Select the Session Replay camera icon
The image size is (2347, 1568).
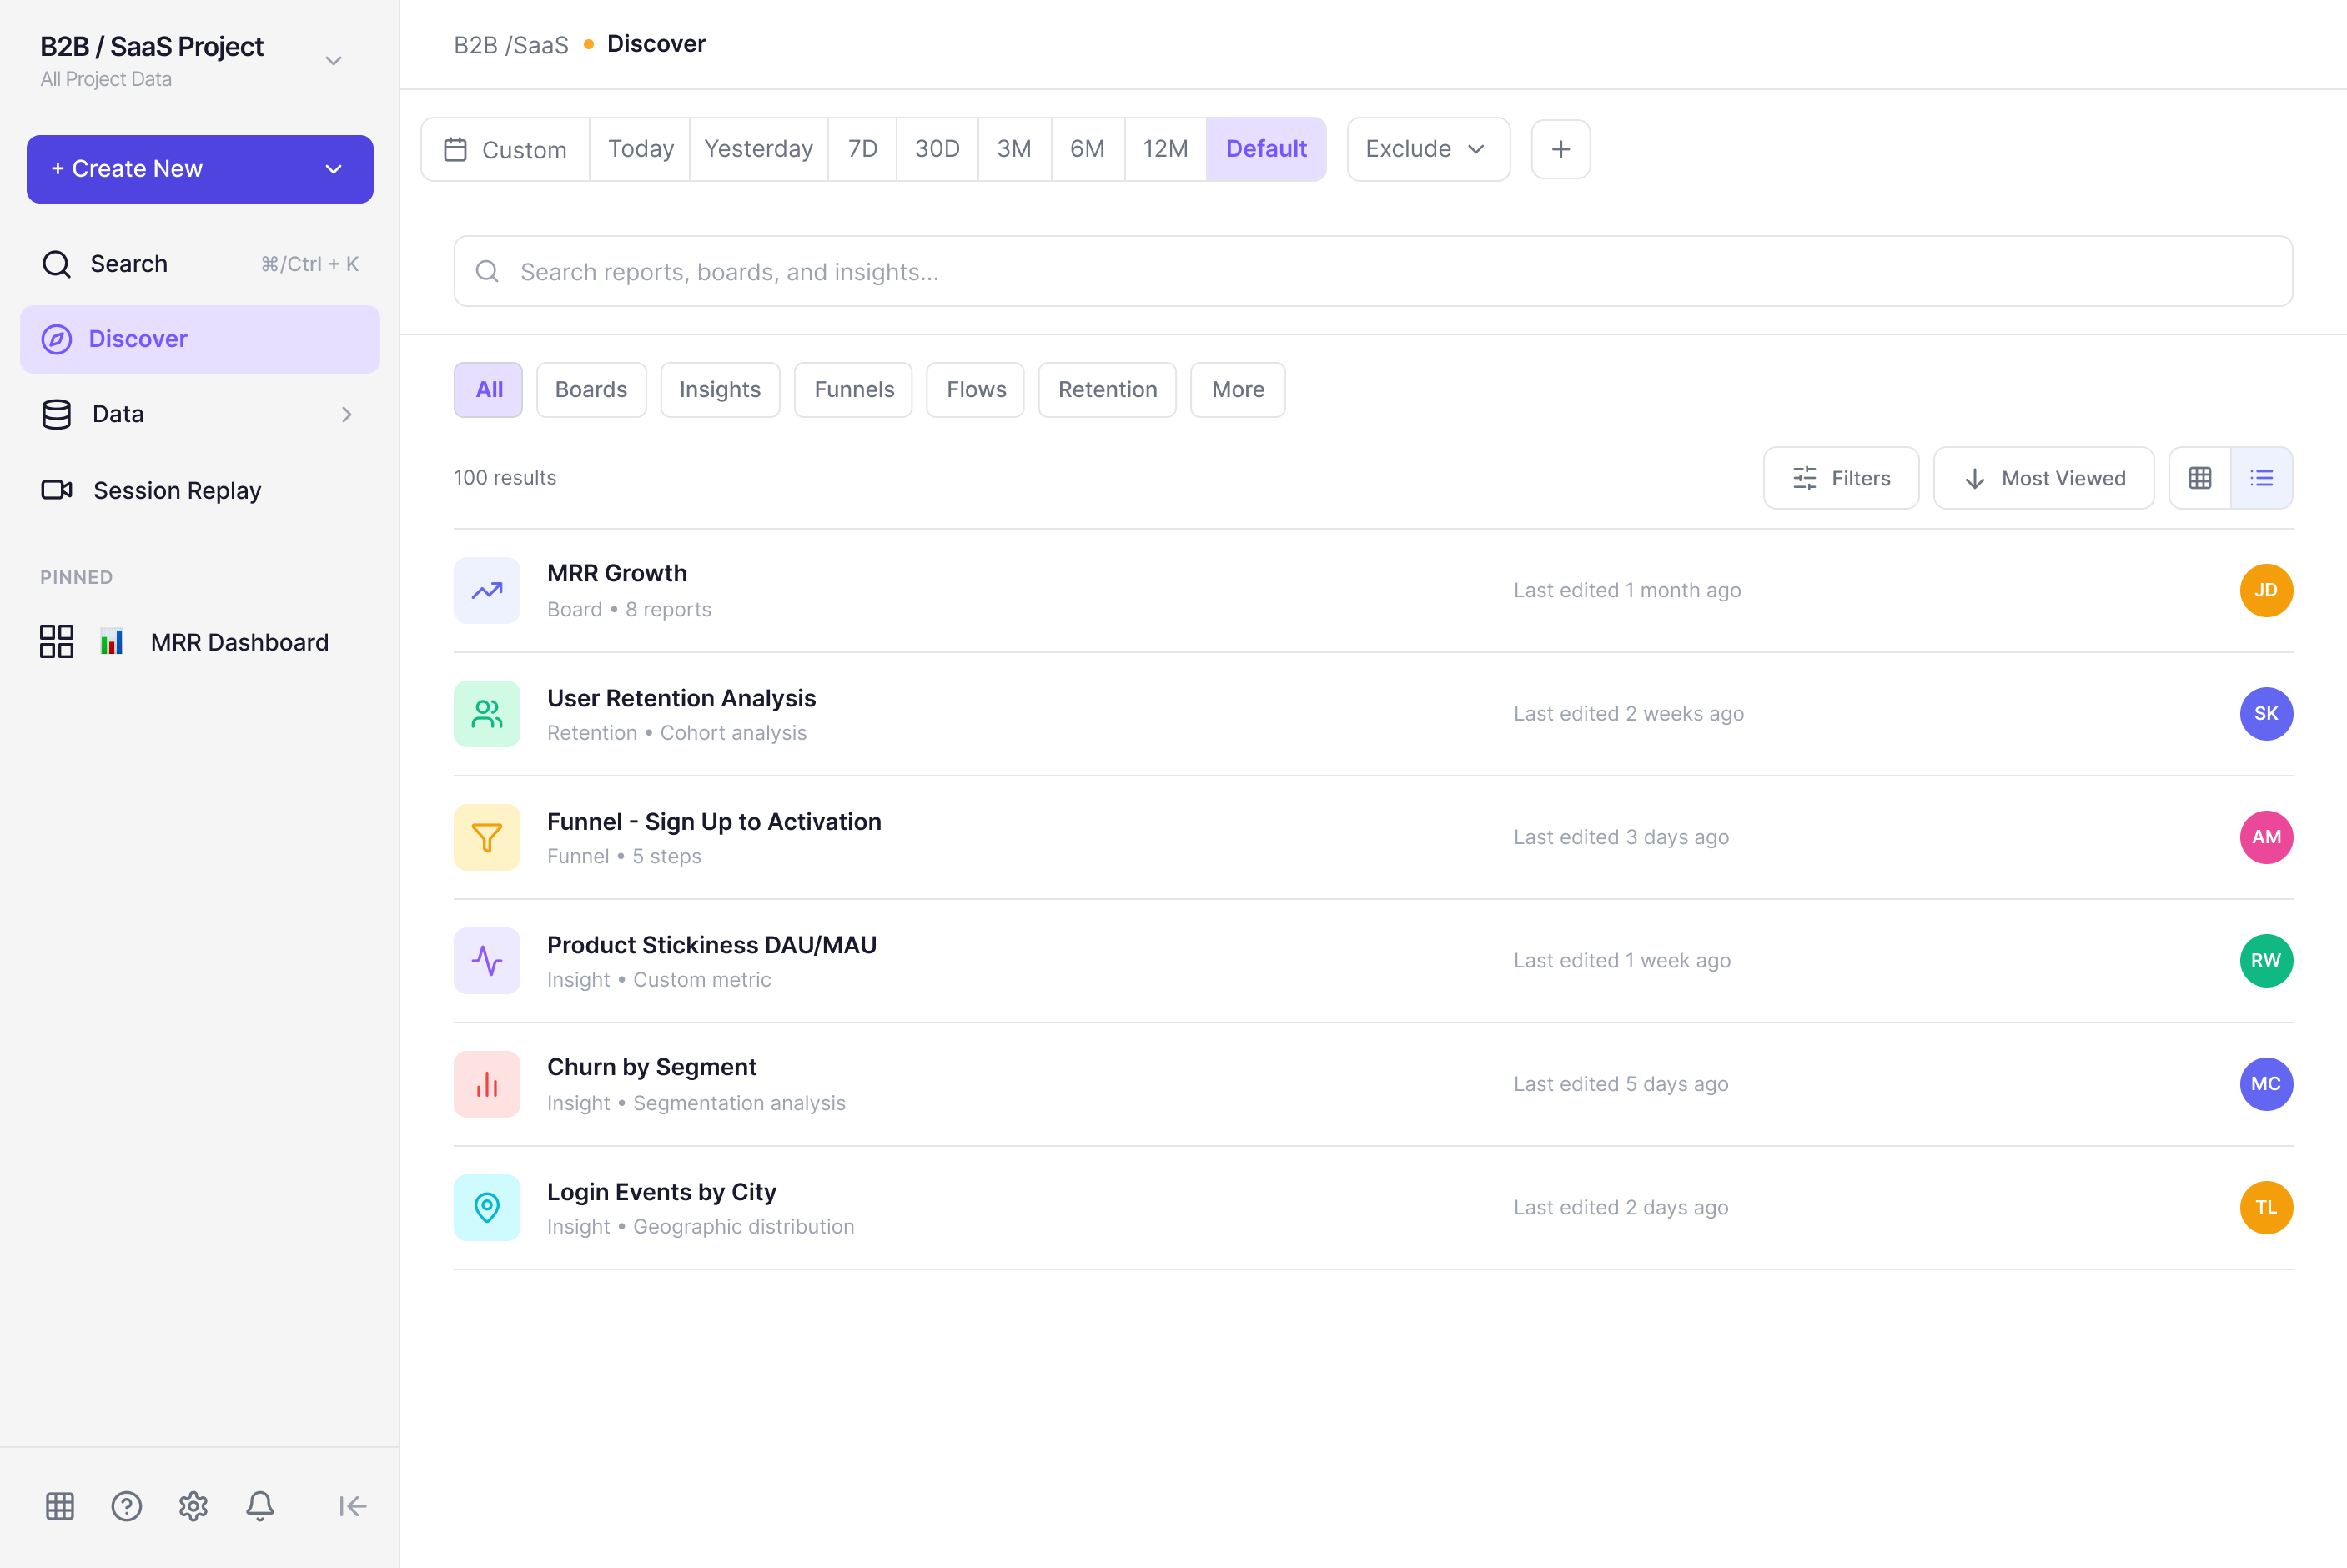pyautogui.click(x=56, y=489)
